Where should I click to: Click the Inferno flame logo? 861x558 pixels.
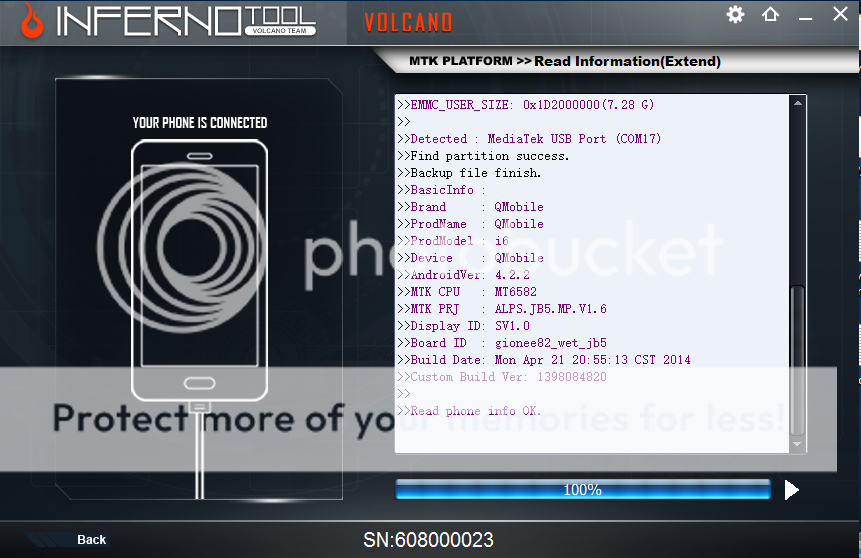[32, 20]
